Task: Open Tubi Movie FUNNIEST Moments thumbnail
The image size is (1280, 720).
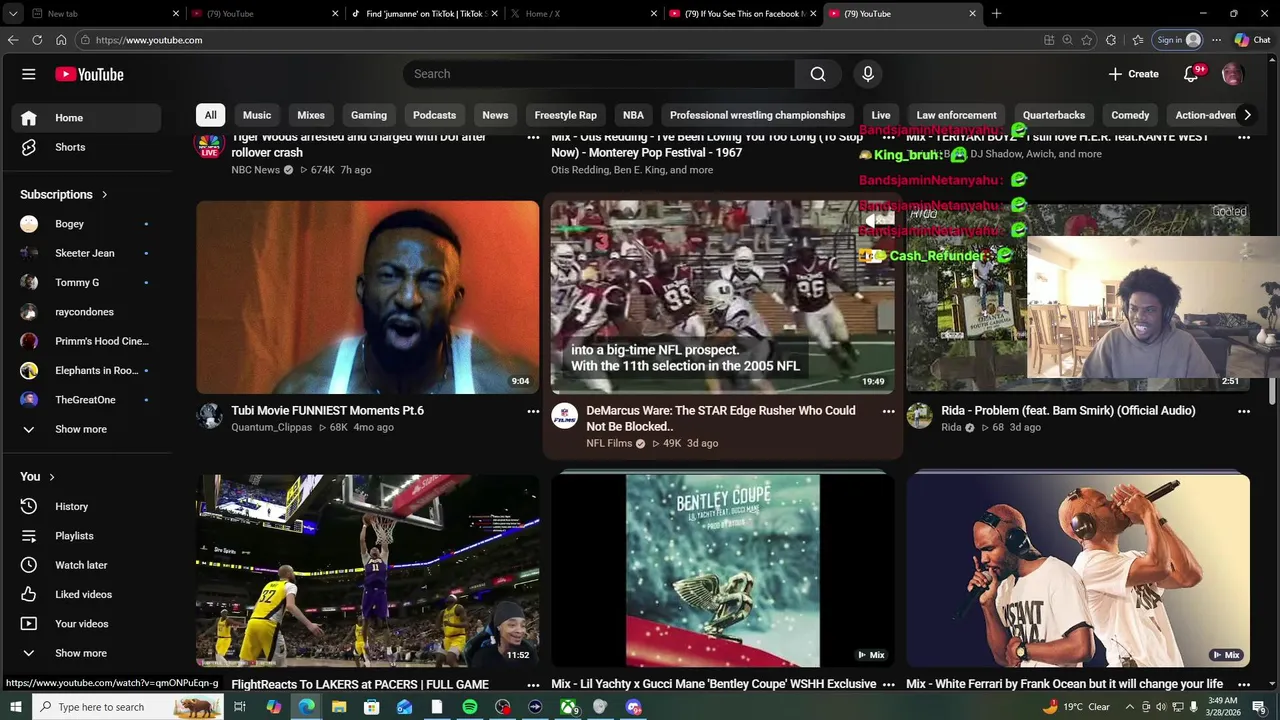Action: (x=367, y=297)
